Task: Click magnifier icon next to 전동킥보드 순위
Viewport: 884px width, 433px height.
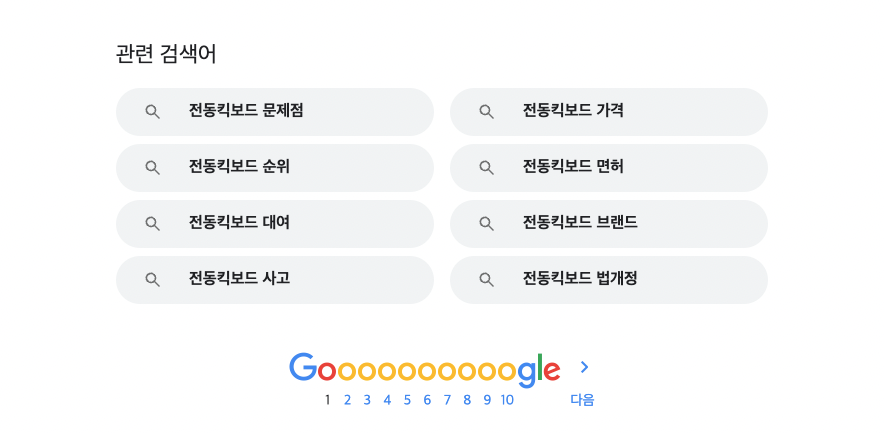Action: point(153,167)
